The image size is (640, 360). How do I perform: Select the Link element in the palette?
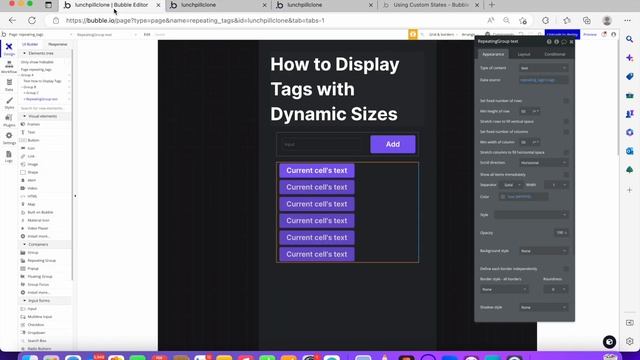(31, 156)
